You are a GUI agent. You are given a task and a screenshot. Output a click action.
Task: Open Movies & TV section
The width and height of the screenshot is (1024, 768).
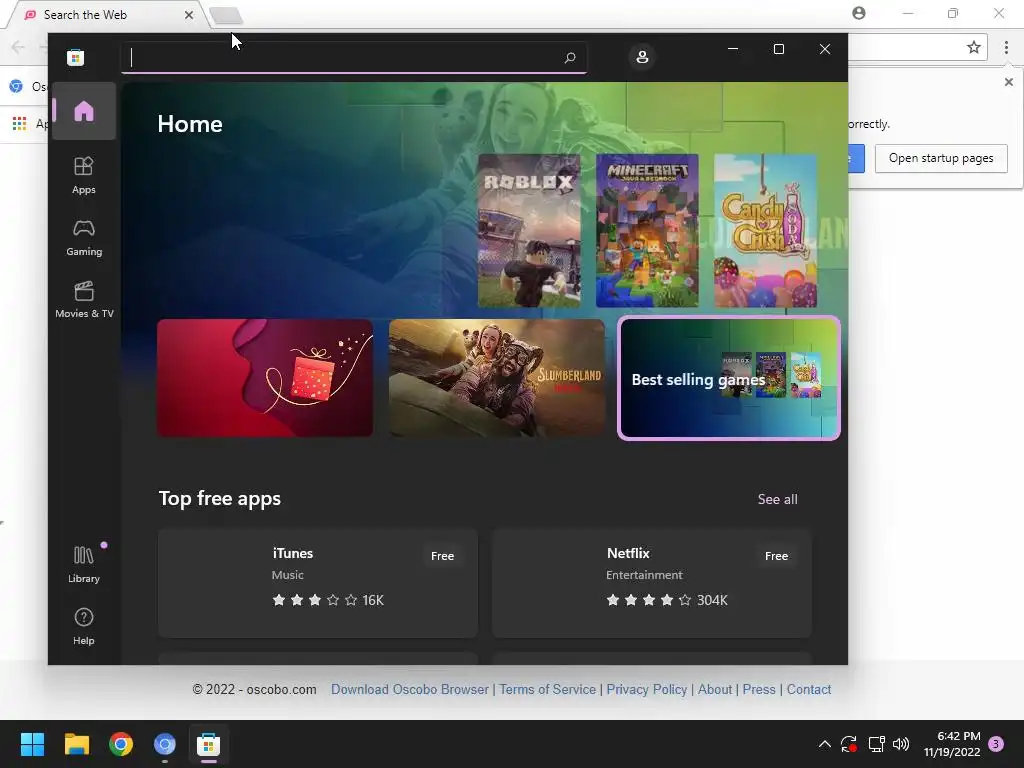(x=84, y=300)
